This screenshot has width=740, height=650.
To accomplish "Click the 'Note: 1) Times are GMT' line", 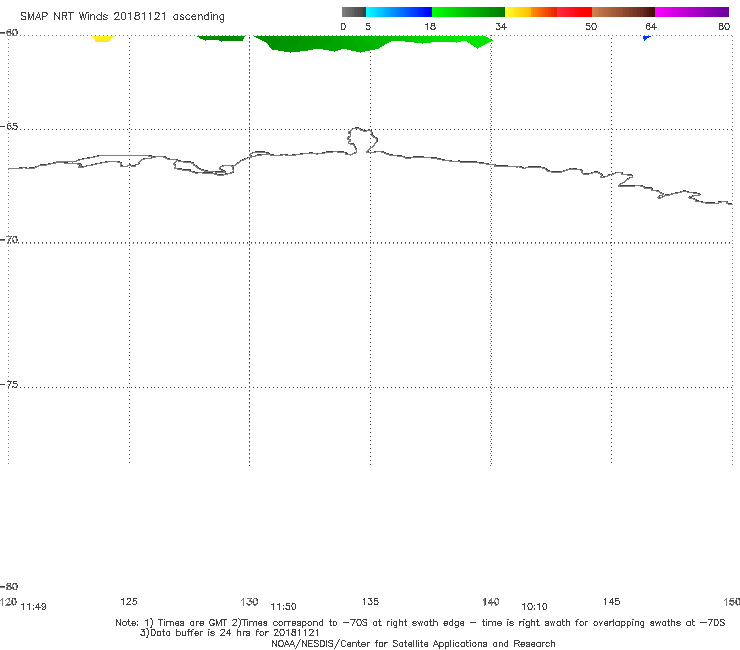I will click(x=420, y=623).
